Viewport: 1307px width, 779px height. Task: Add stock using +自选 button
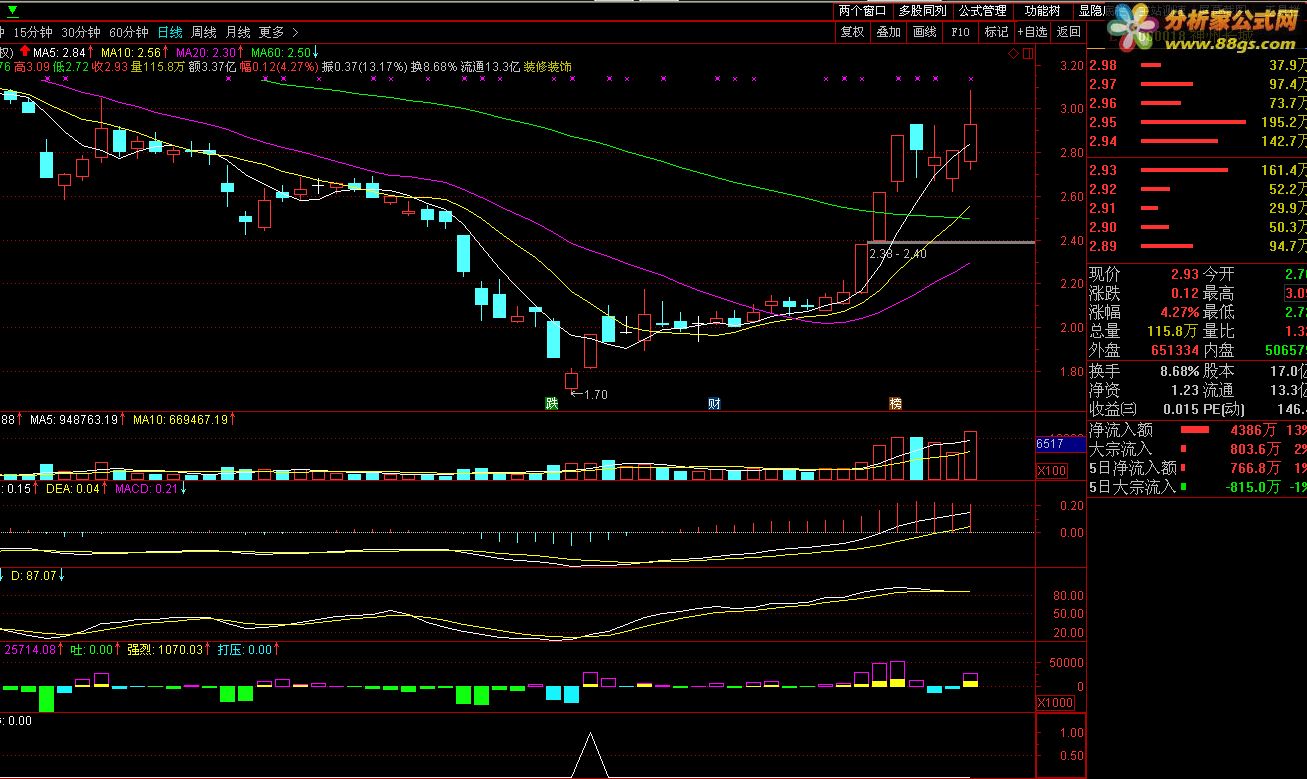[1033, 32]
